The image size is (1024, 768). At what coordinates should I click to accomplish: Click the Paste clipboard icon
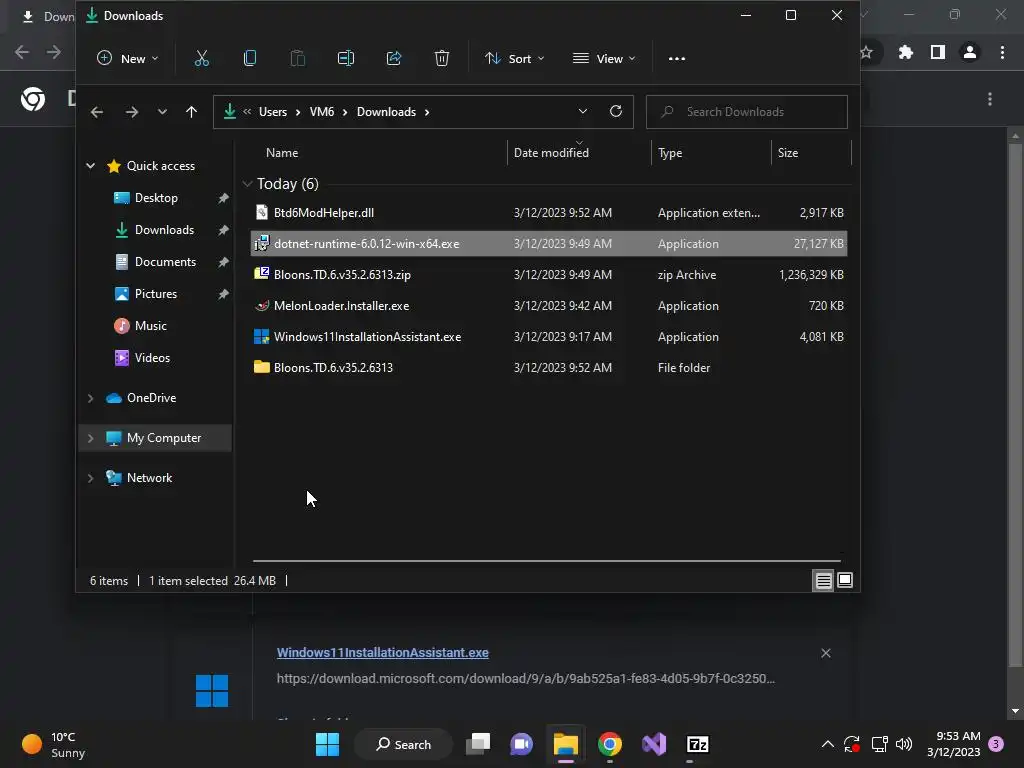(297, 58)
